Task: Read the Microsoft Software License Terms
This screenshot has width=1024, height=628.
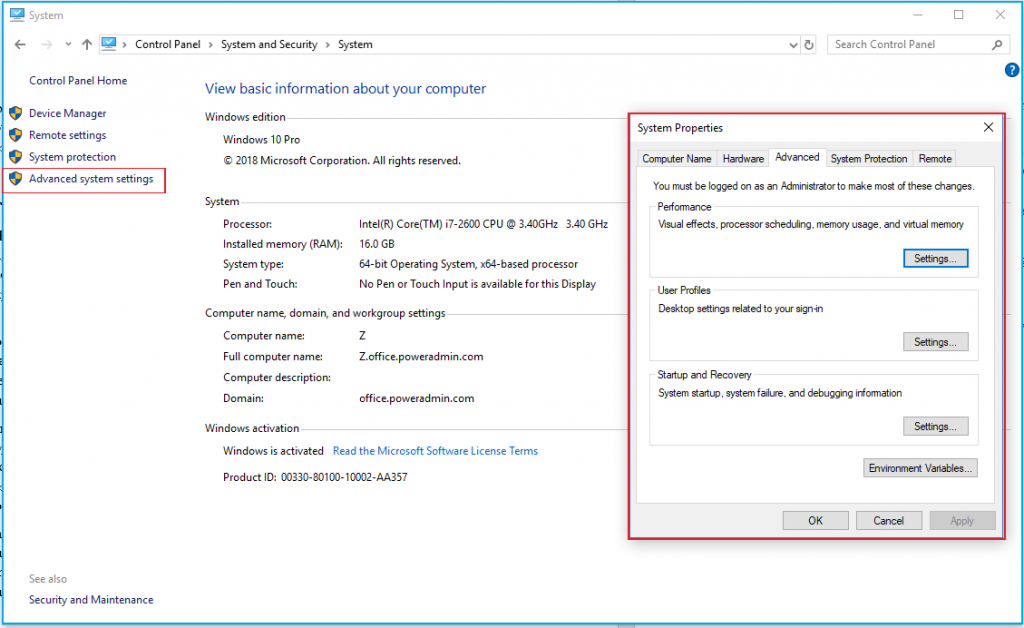Action: click(x=435, y=451)
